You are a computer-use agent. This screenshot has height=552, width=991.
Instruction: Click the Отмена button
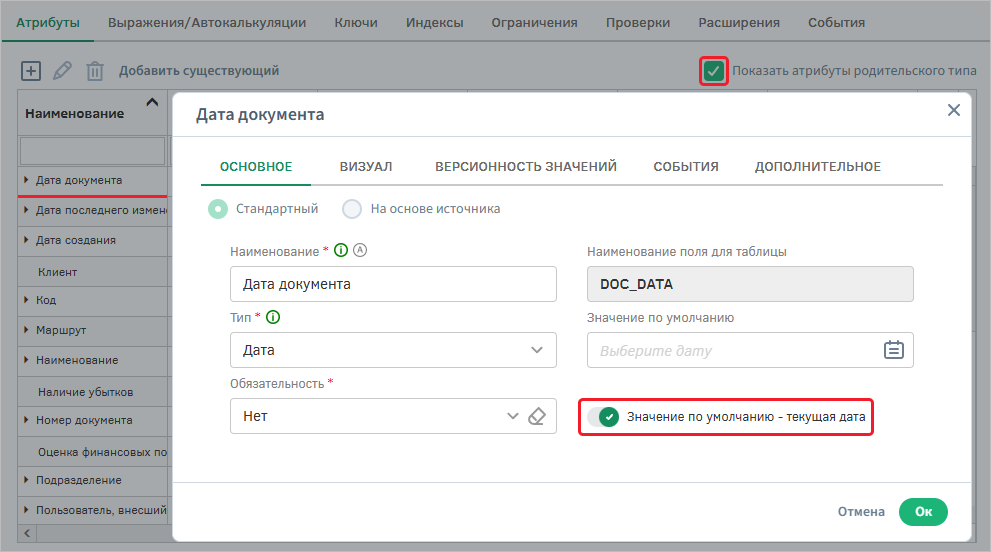coord(861,512)
